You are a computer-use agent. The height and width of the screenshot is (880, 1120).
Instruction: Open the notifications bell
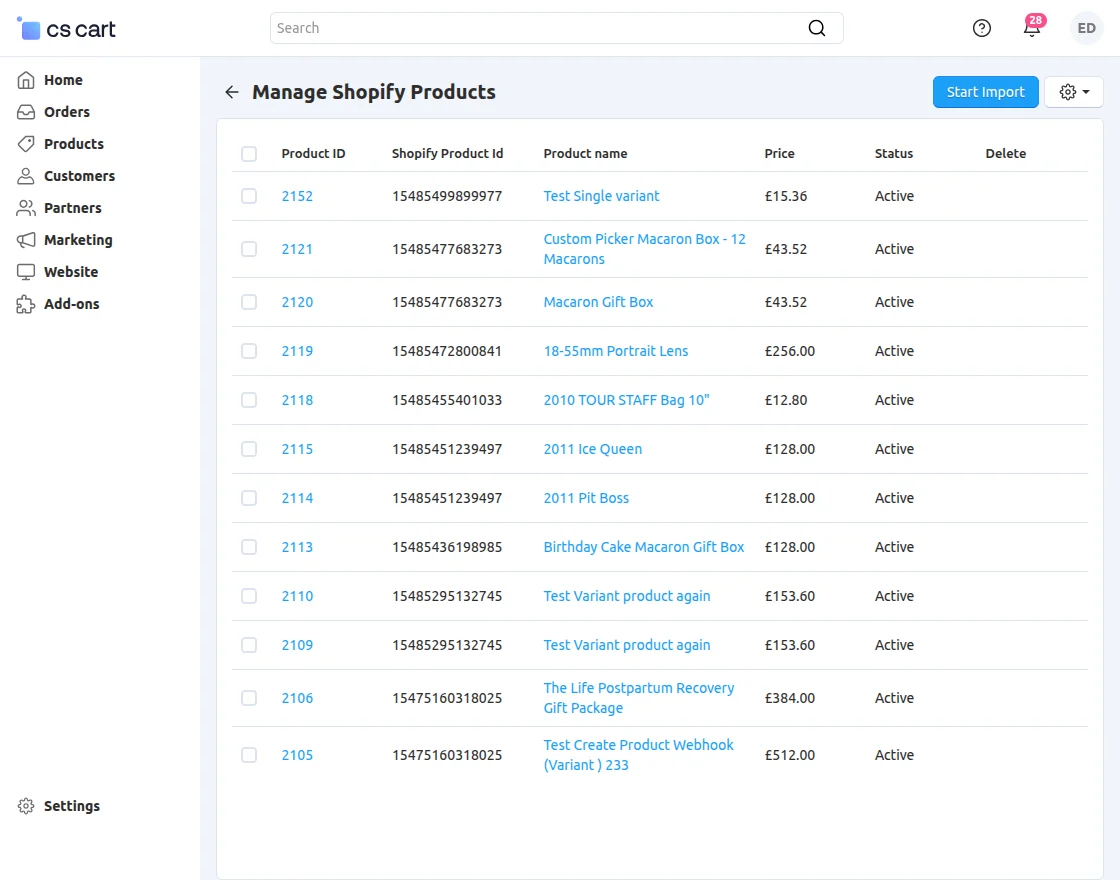click(1032, 28)
